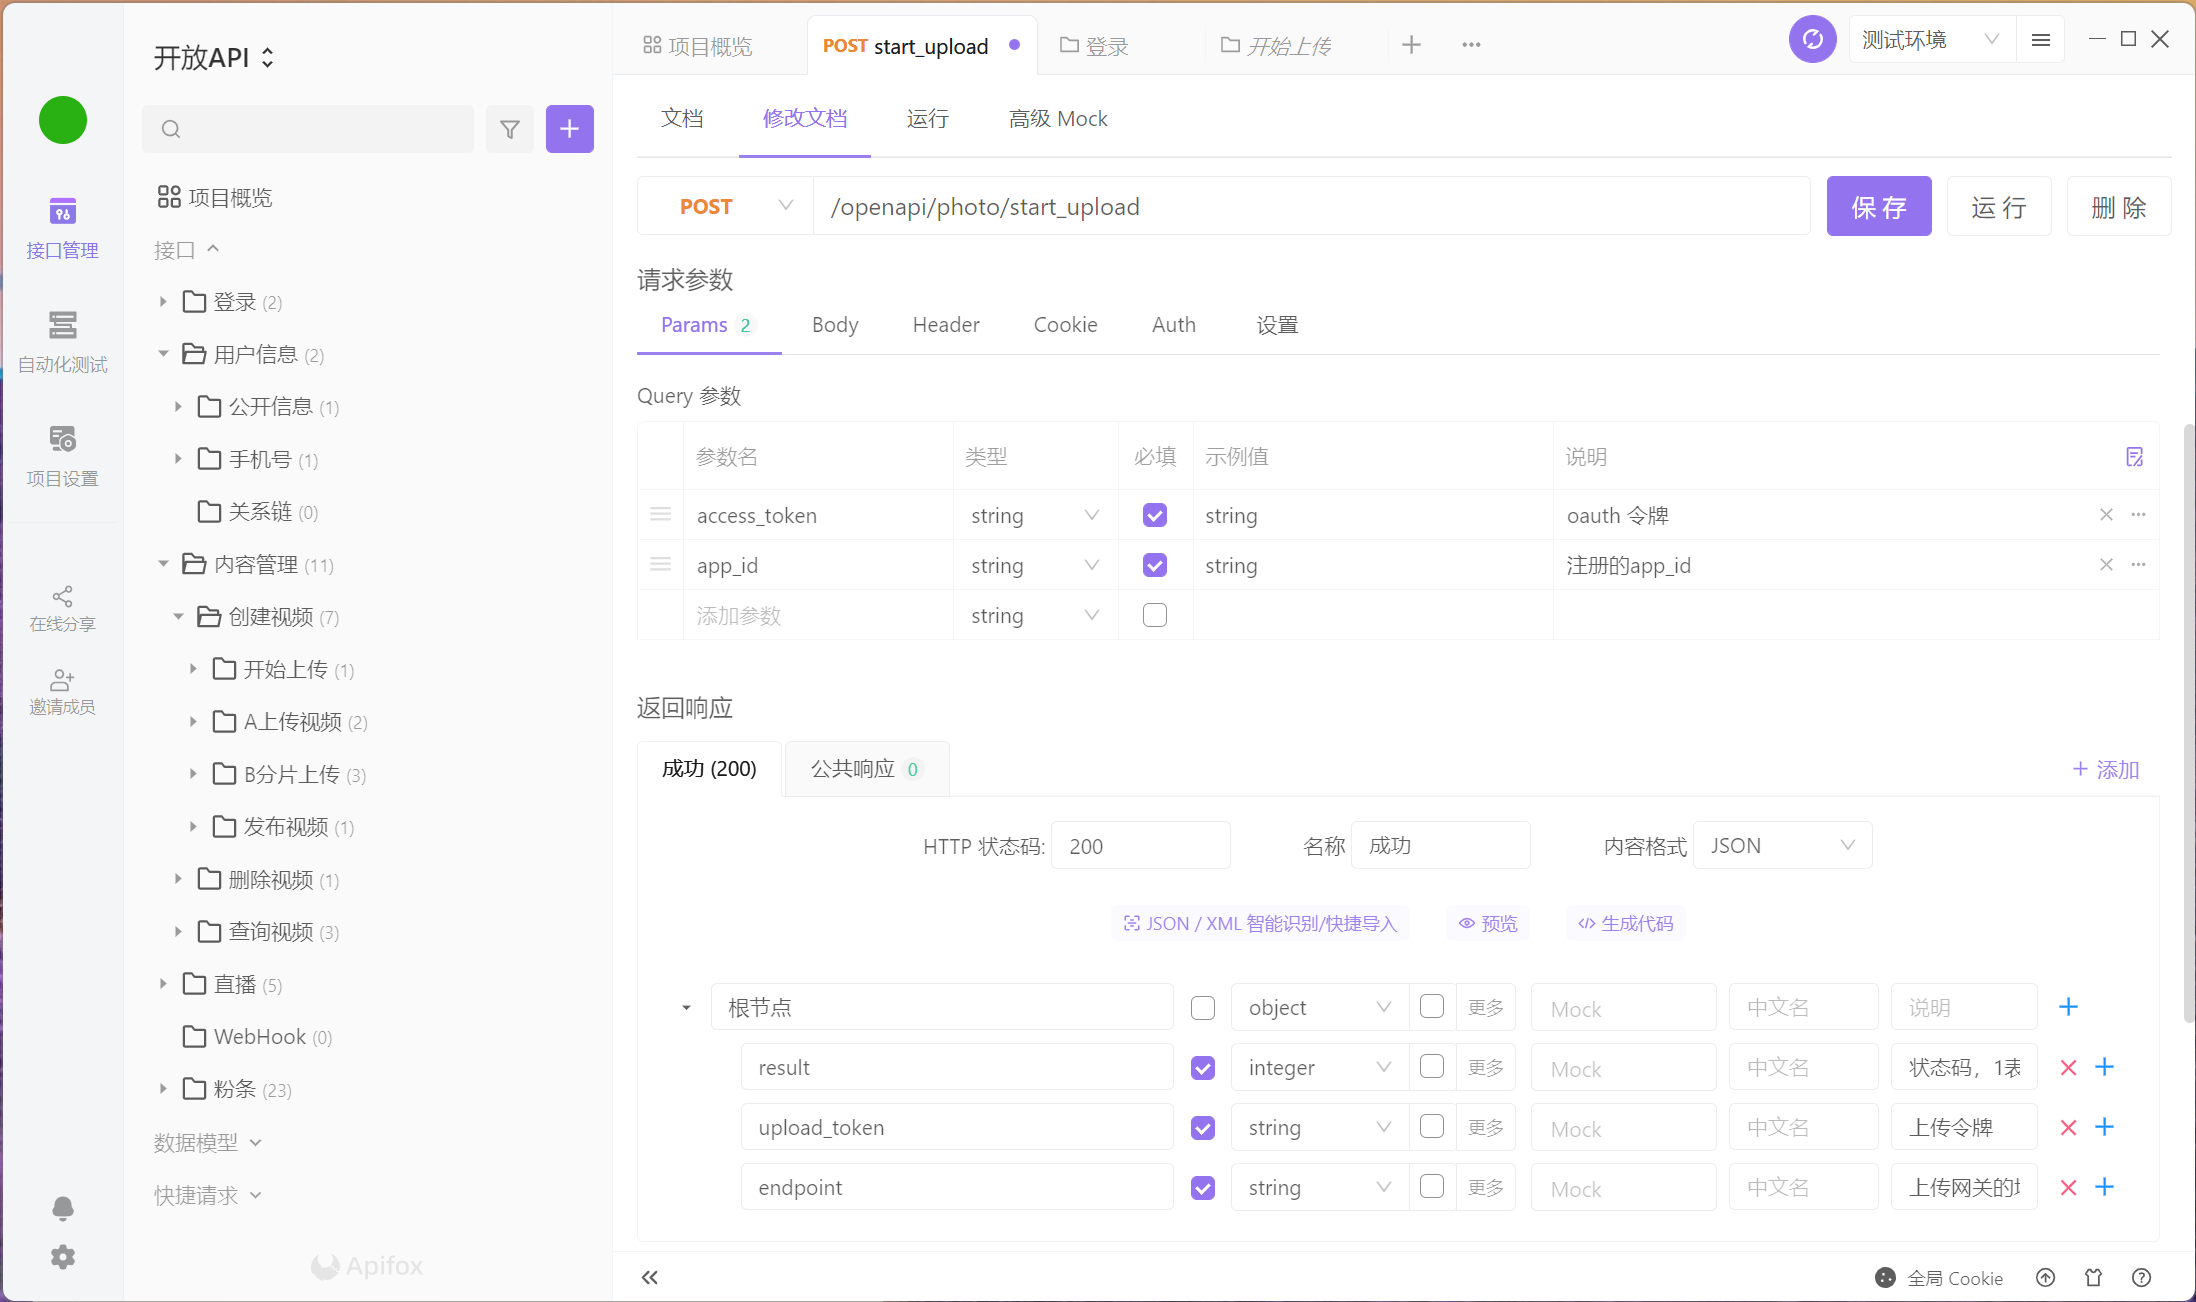Add child node to 根节点

click(x=2069, y=1007)
